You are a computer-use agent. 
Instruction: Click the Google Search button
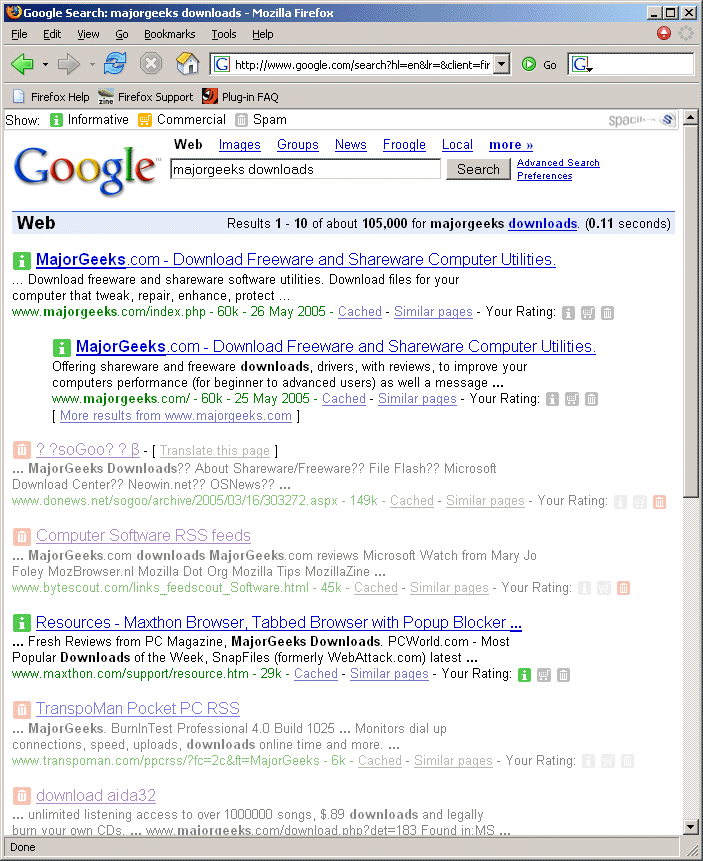coord(478,169)
